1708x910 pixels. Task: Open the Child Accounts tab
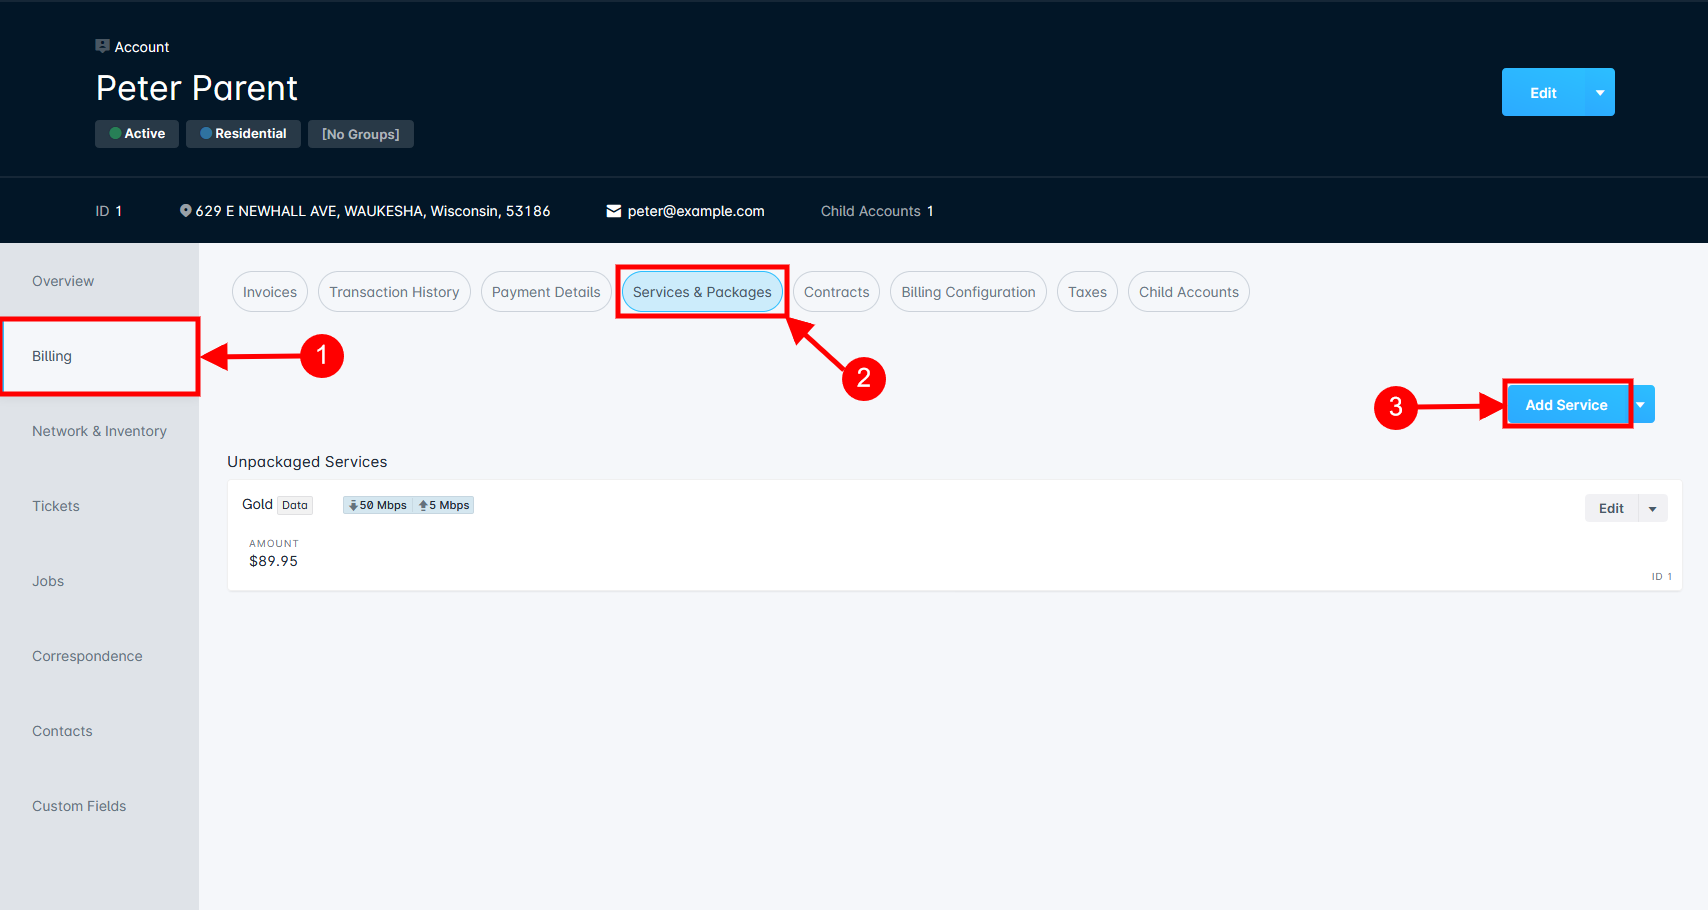point(1189,292)
